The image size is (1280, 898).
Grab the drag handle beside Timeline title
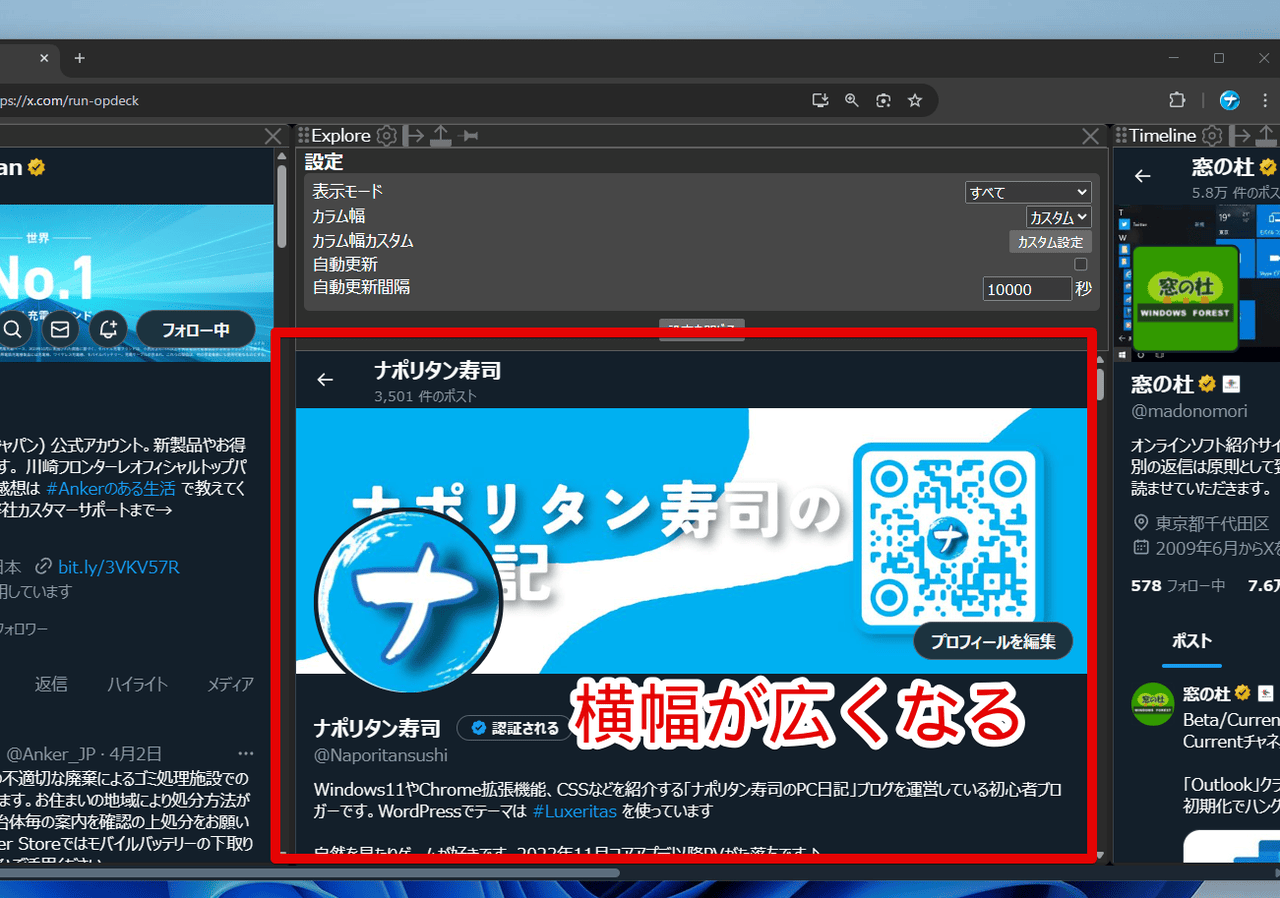click(1121, 136)
